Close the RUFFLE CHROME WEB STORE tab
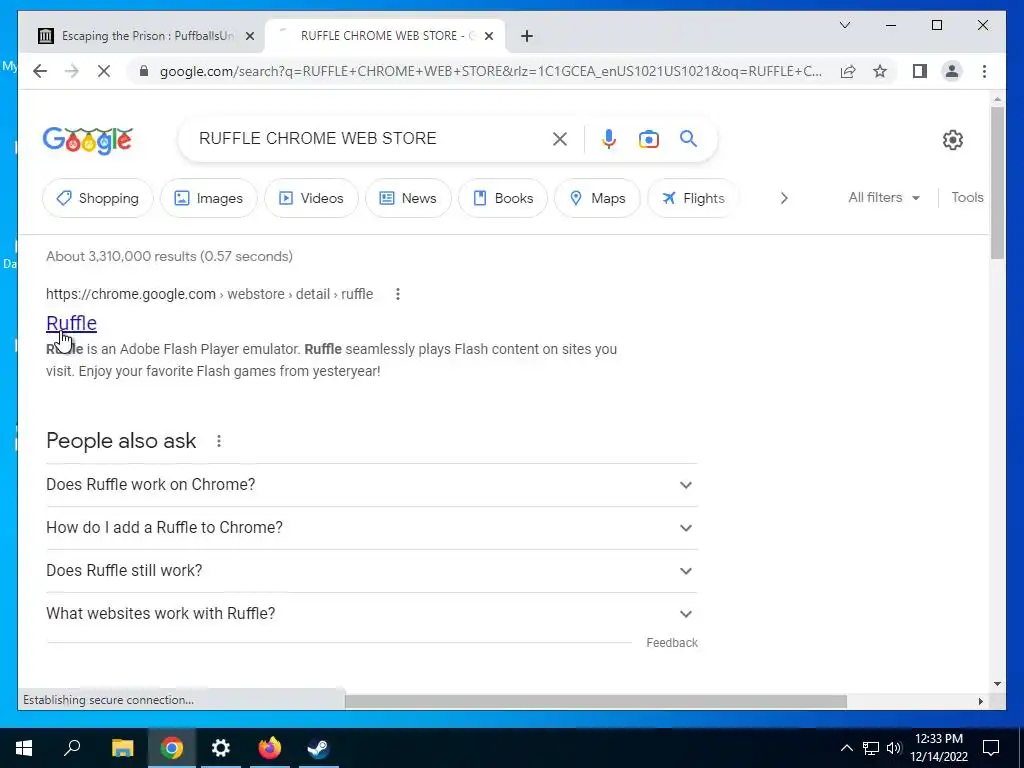Image resolution: width=1024 pixels, height=768 pixels. click(x=488, y=36)
